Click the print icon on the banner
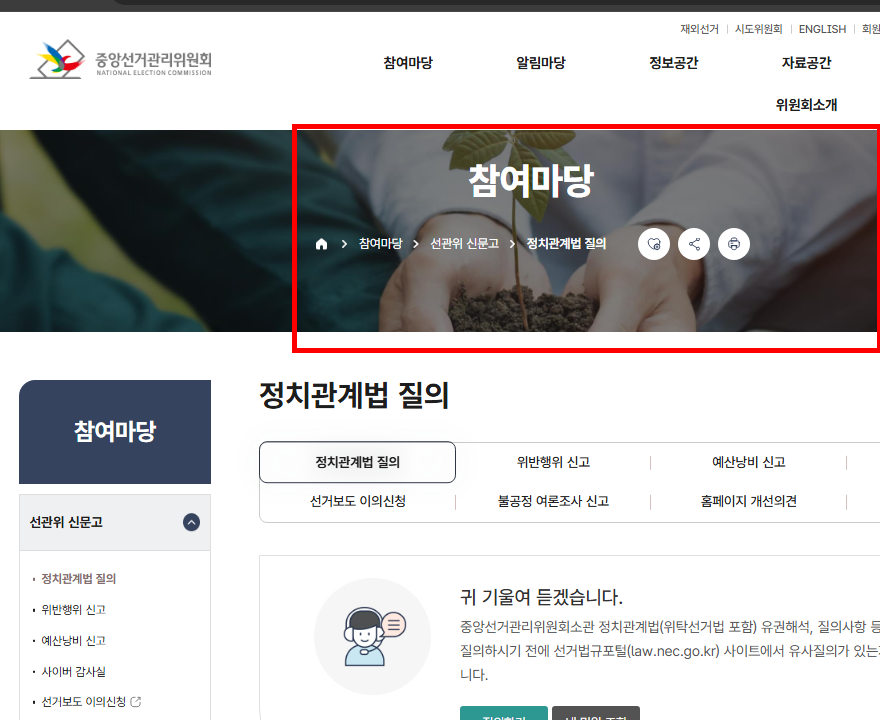Image resolution: width=880 pixels, height=720 pixels. coord(734,243)
